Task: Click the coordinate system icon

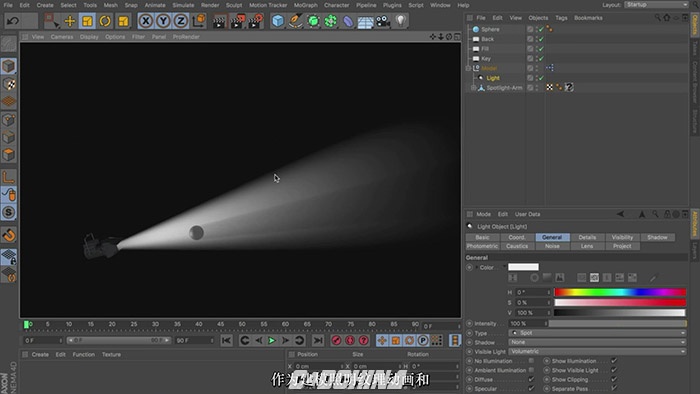Action: tap(199, 21)
